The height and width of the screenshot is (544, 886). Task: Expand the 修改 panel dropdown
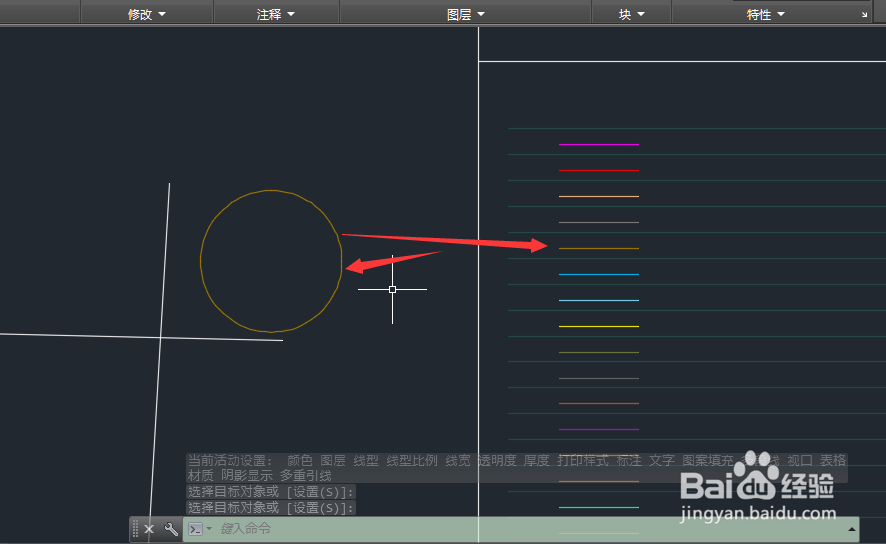pyautogui.click(x=146, y=14)
